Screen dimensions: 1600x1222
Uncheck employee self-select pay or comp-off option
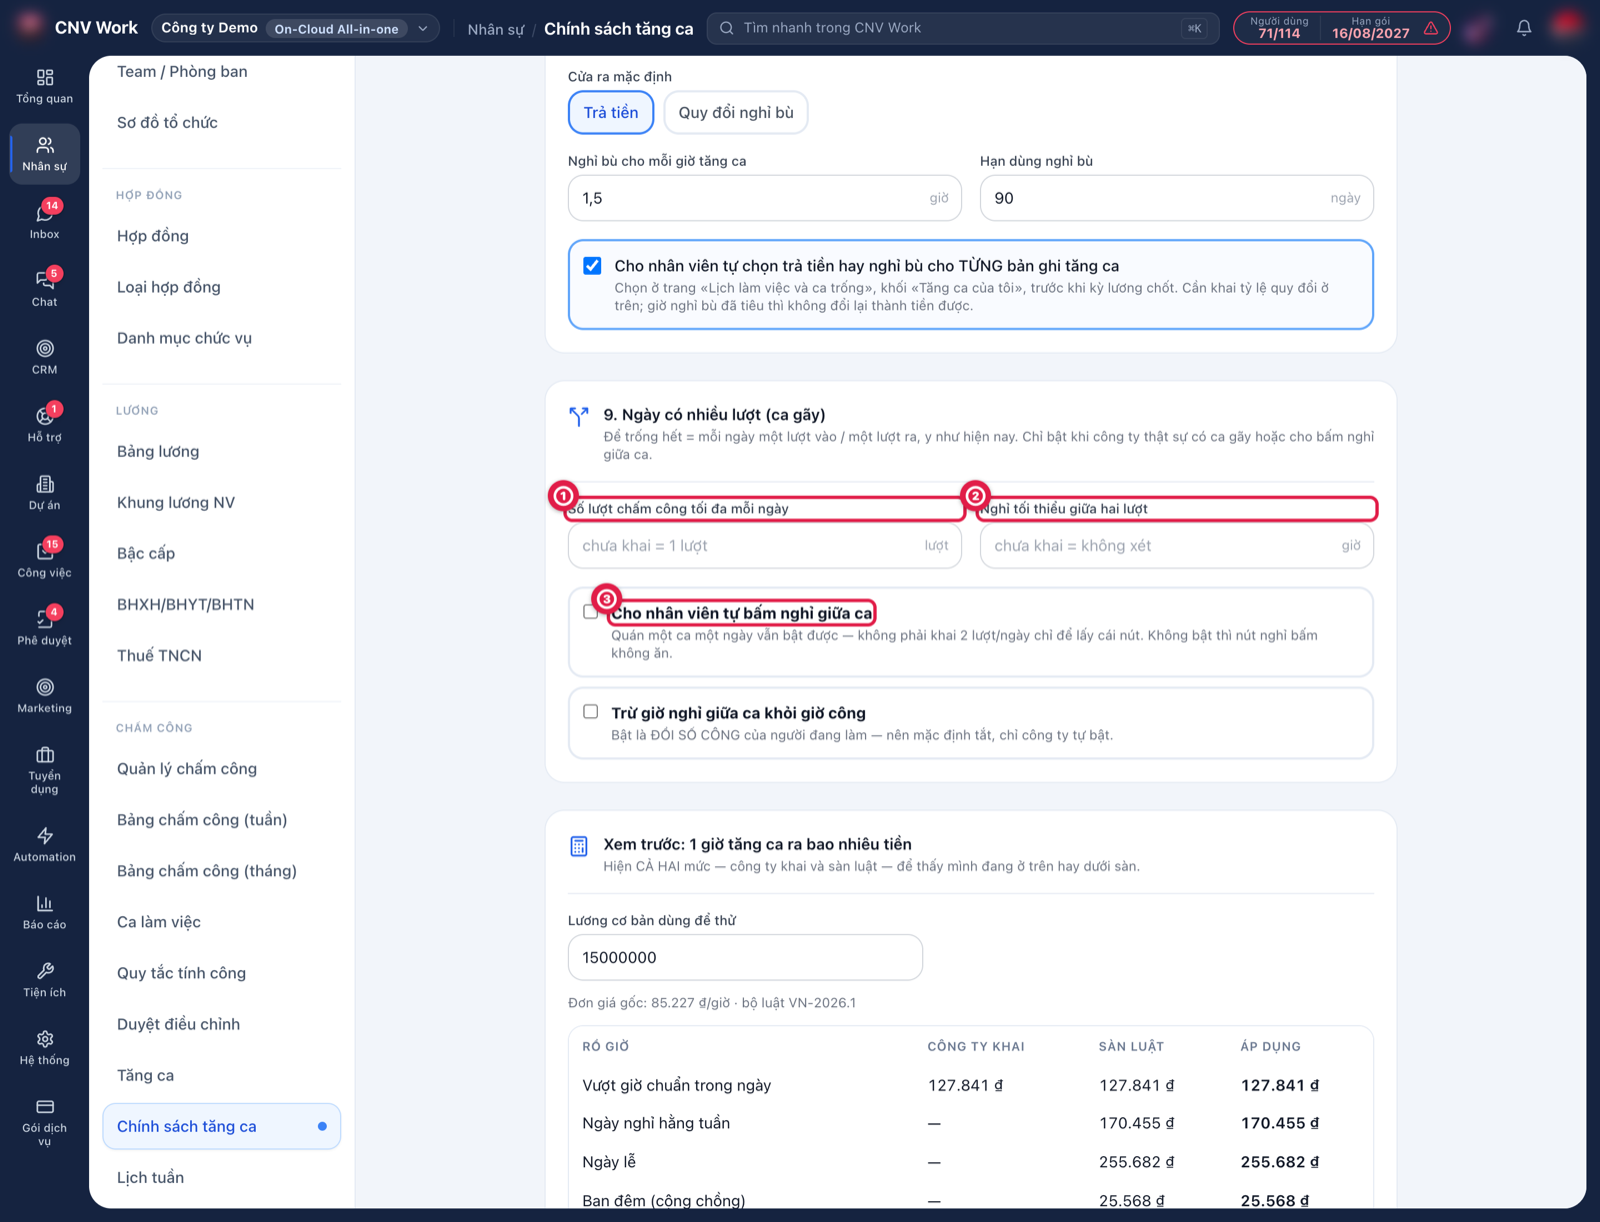592,266
